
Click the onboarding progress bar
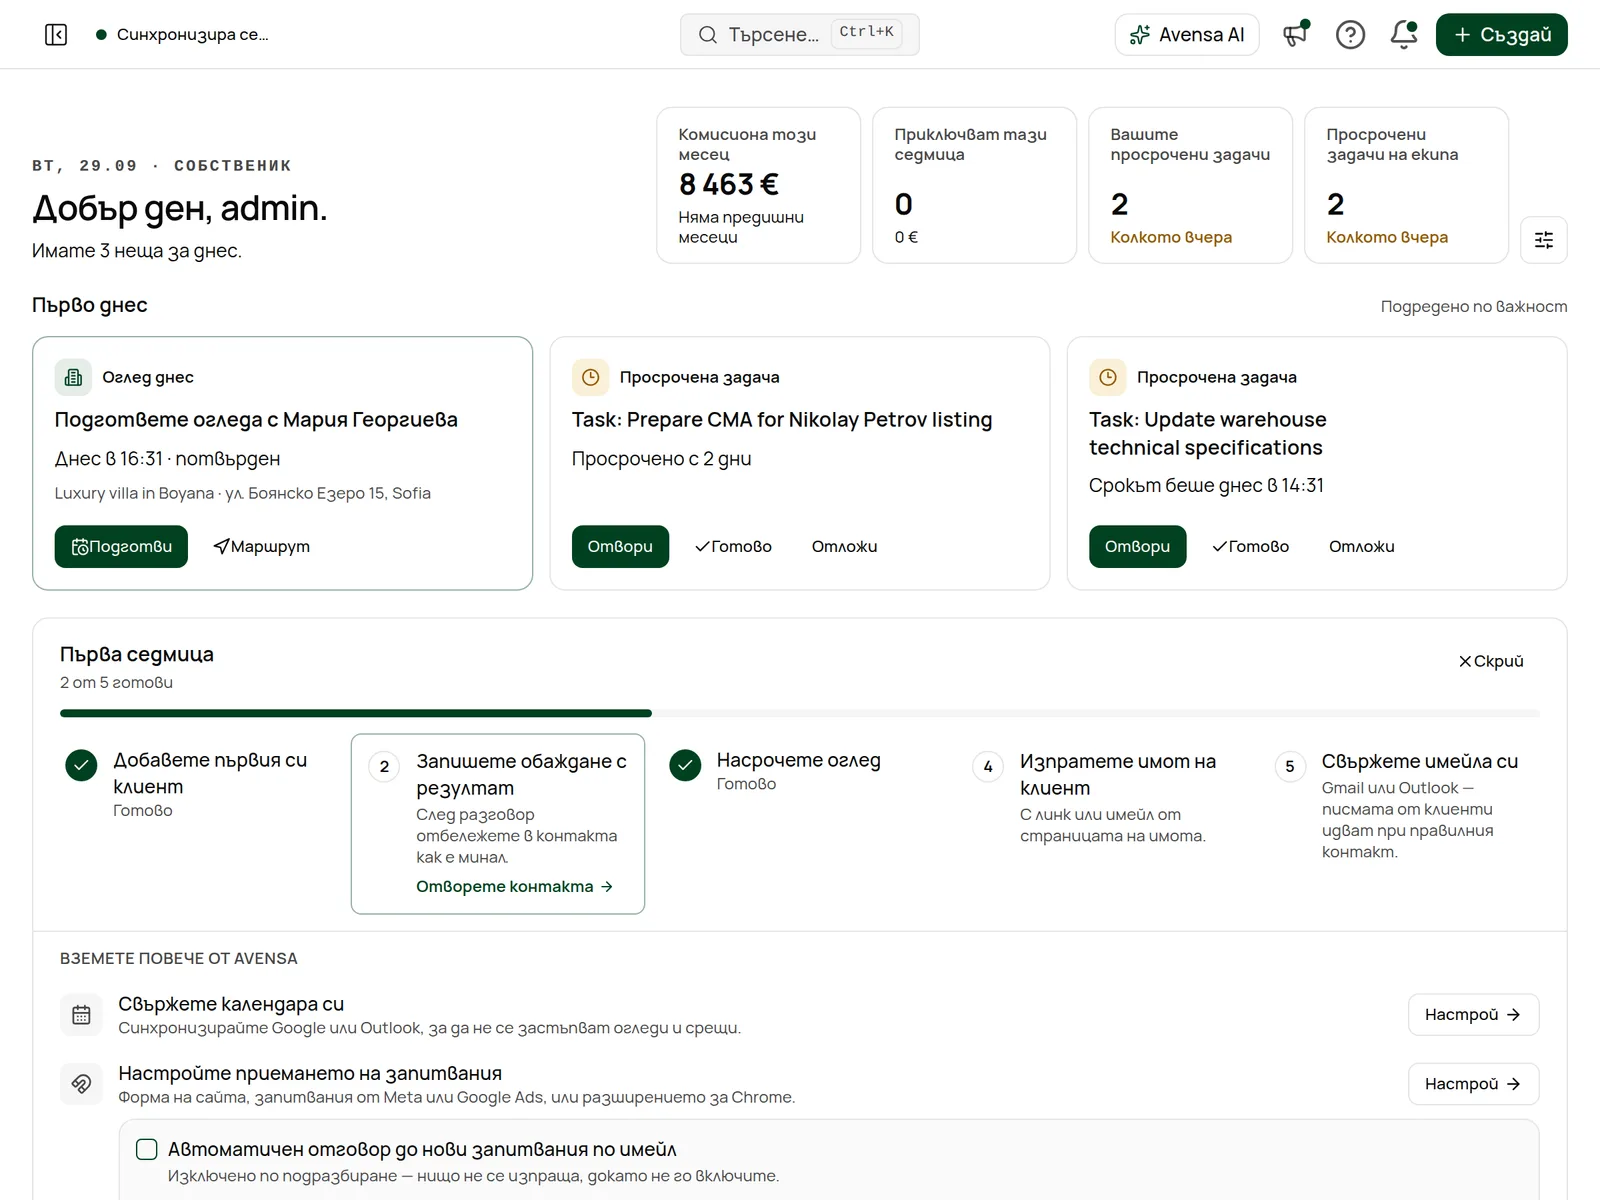pyautogui.click(x=800, y=713)
